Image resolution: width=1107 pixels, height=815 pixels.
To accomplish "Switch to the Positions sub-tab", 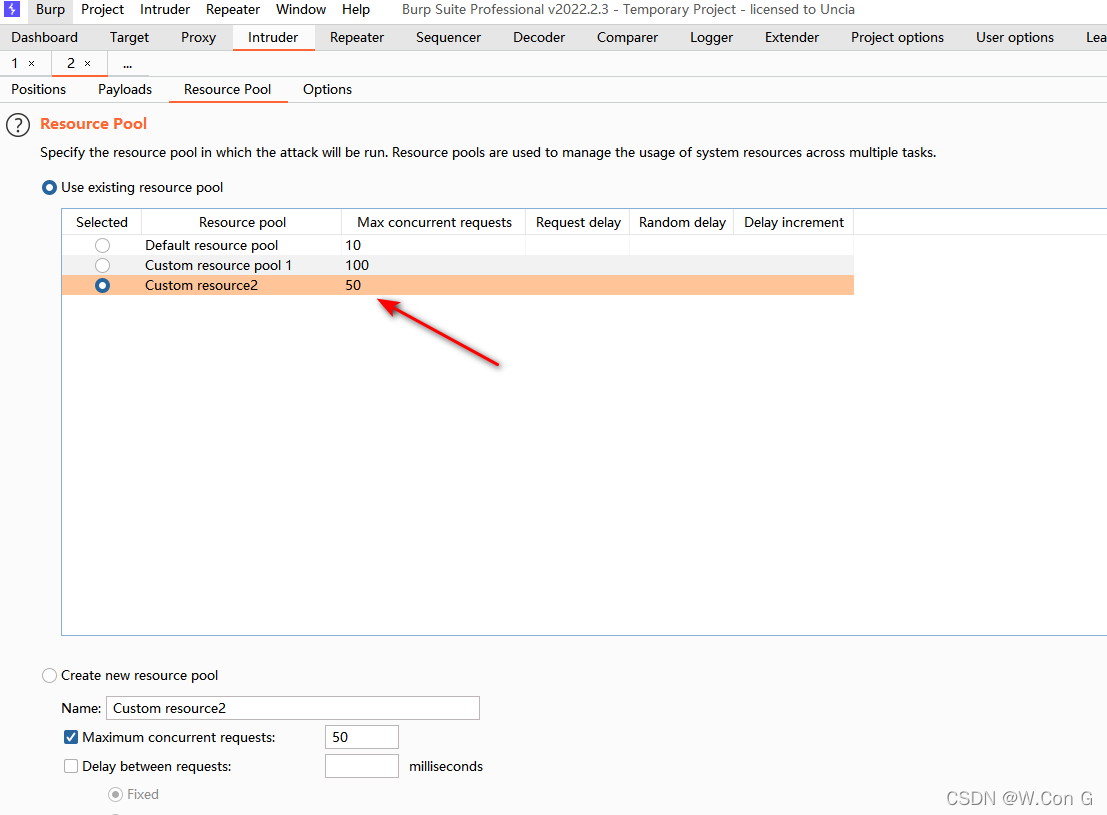I will (39, 90).
